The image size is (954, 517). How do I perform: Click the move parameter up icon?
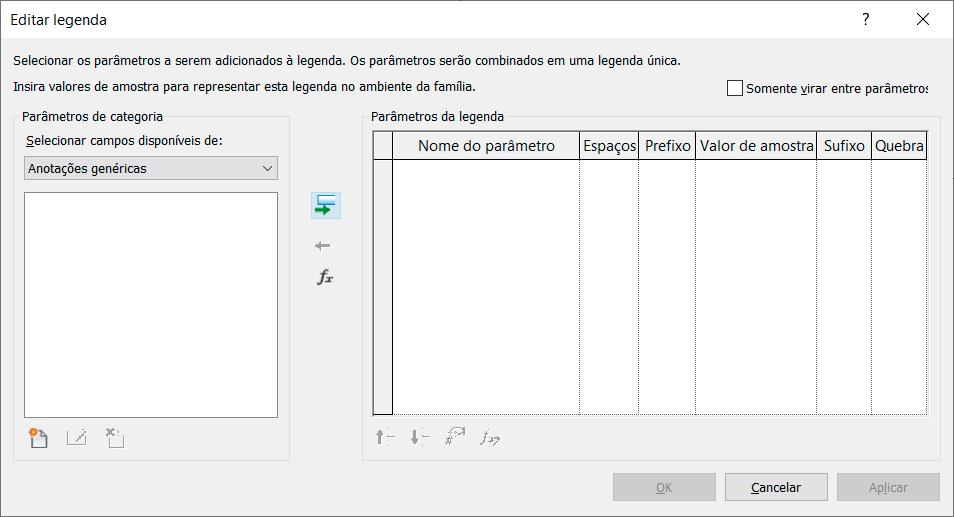(x=385, y=437)
